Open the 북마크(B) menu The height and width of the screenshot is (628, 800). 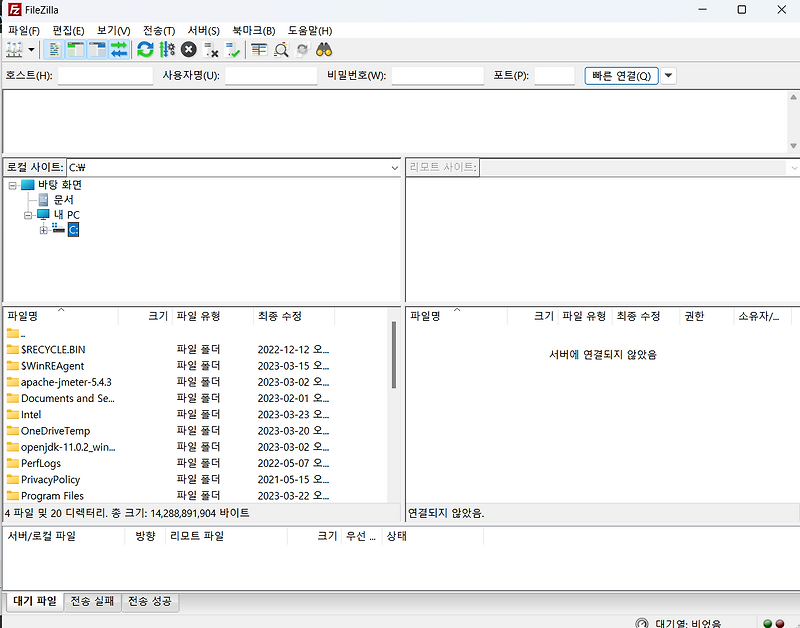click(x=254, y=31)
